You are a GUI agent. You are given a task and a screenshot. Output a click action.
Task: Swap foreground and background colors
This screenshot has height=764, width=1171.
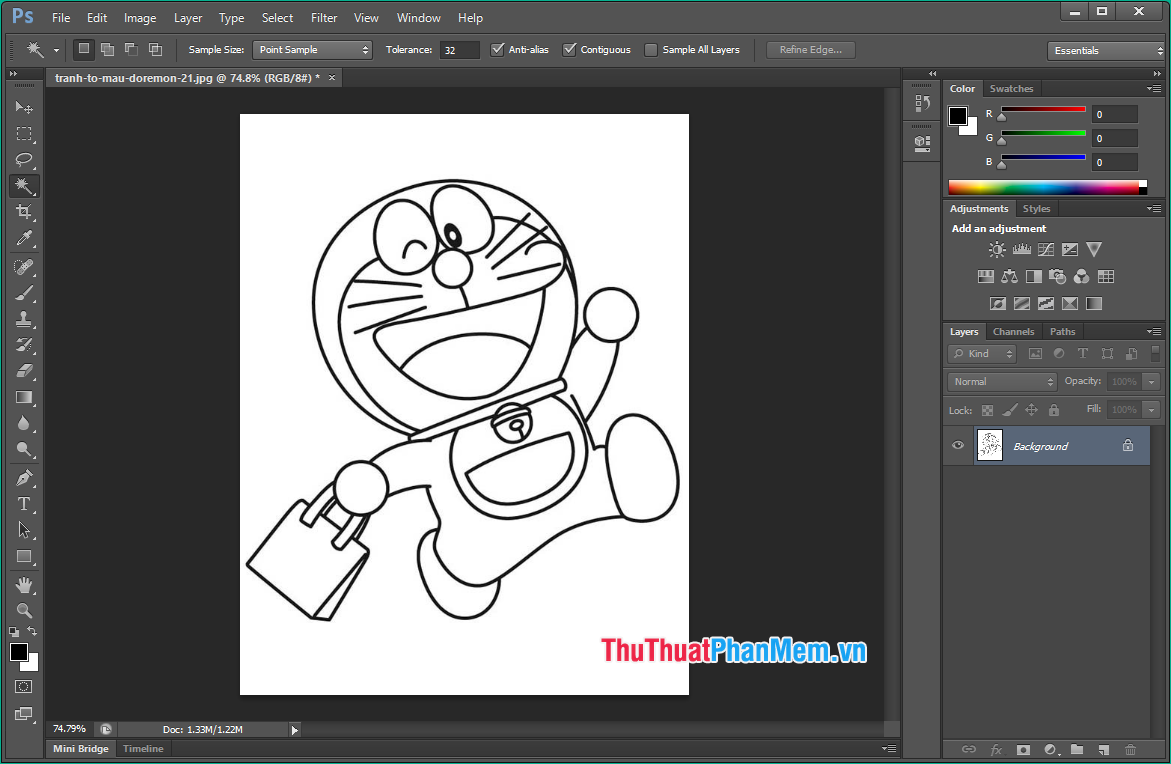click(x=32, y=631)
